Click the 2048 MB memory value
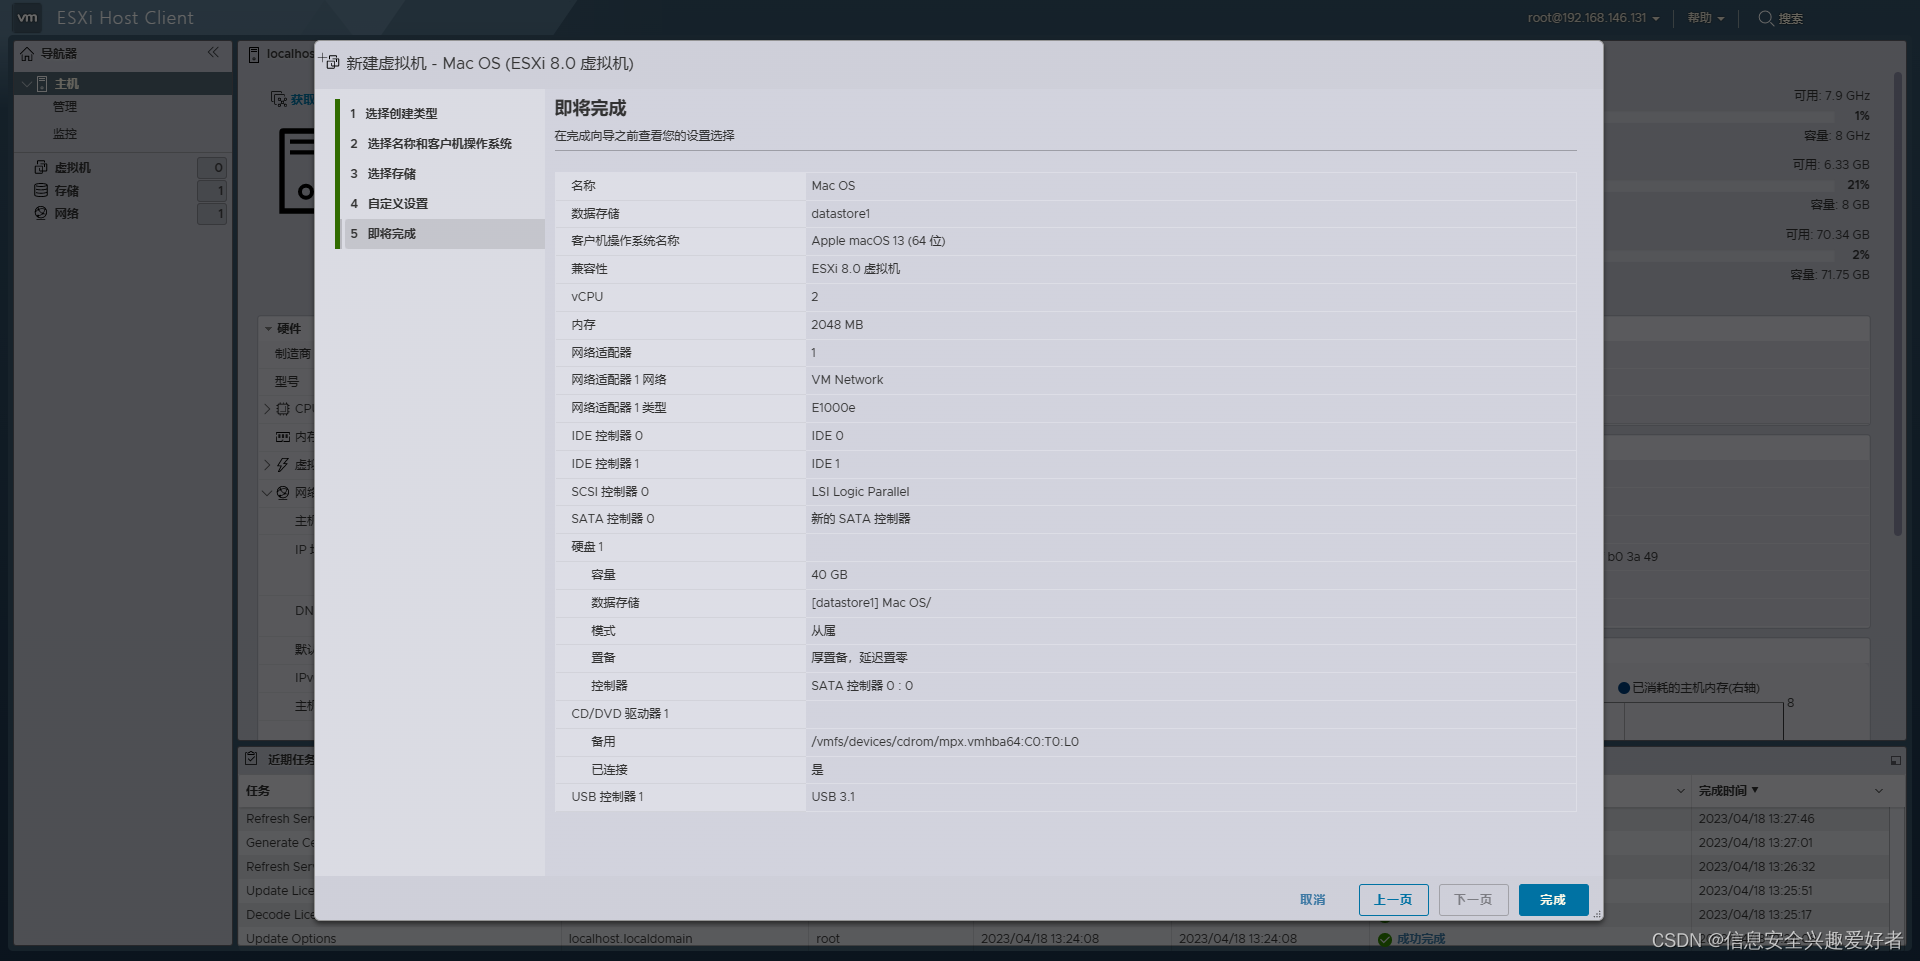1920x961 pixels. pos(837,325)
